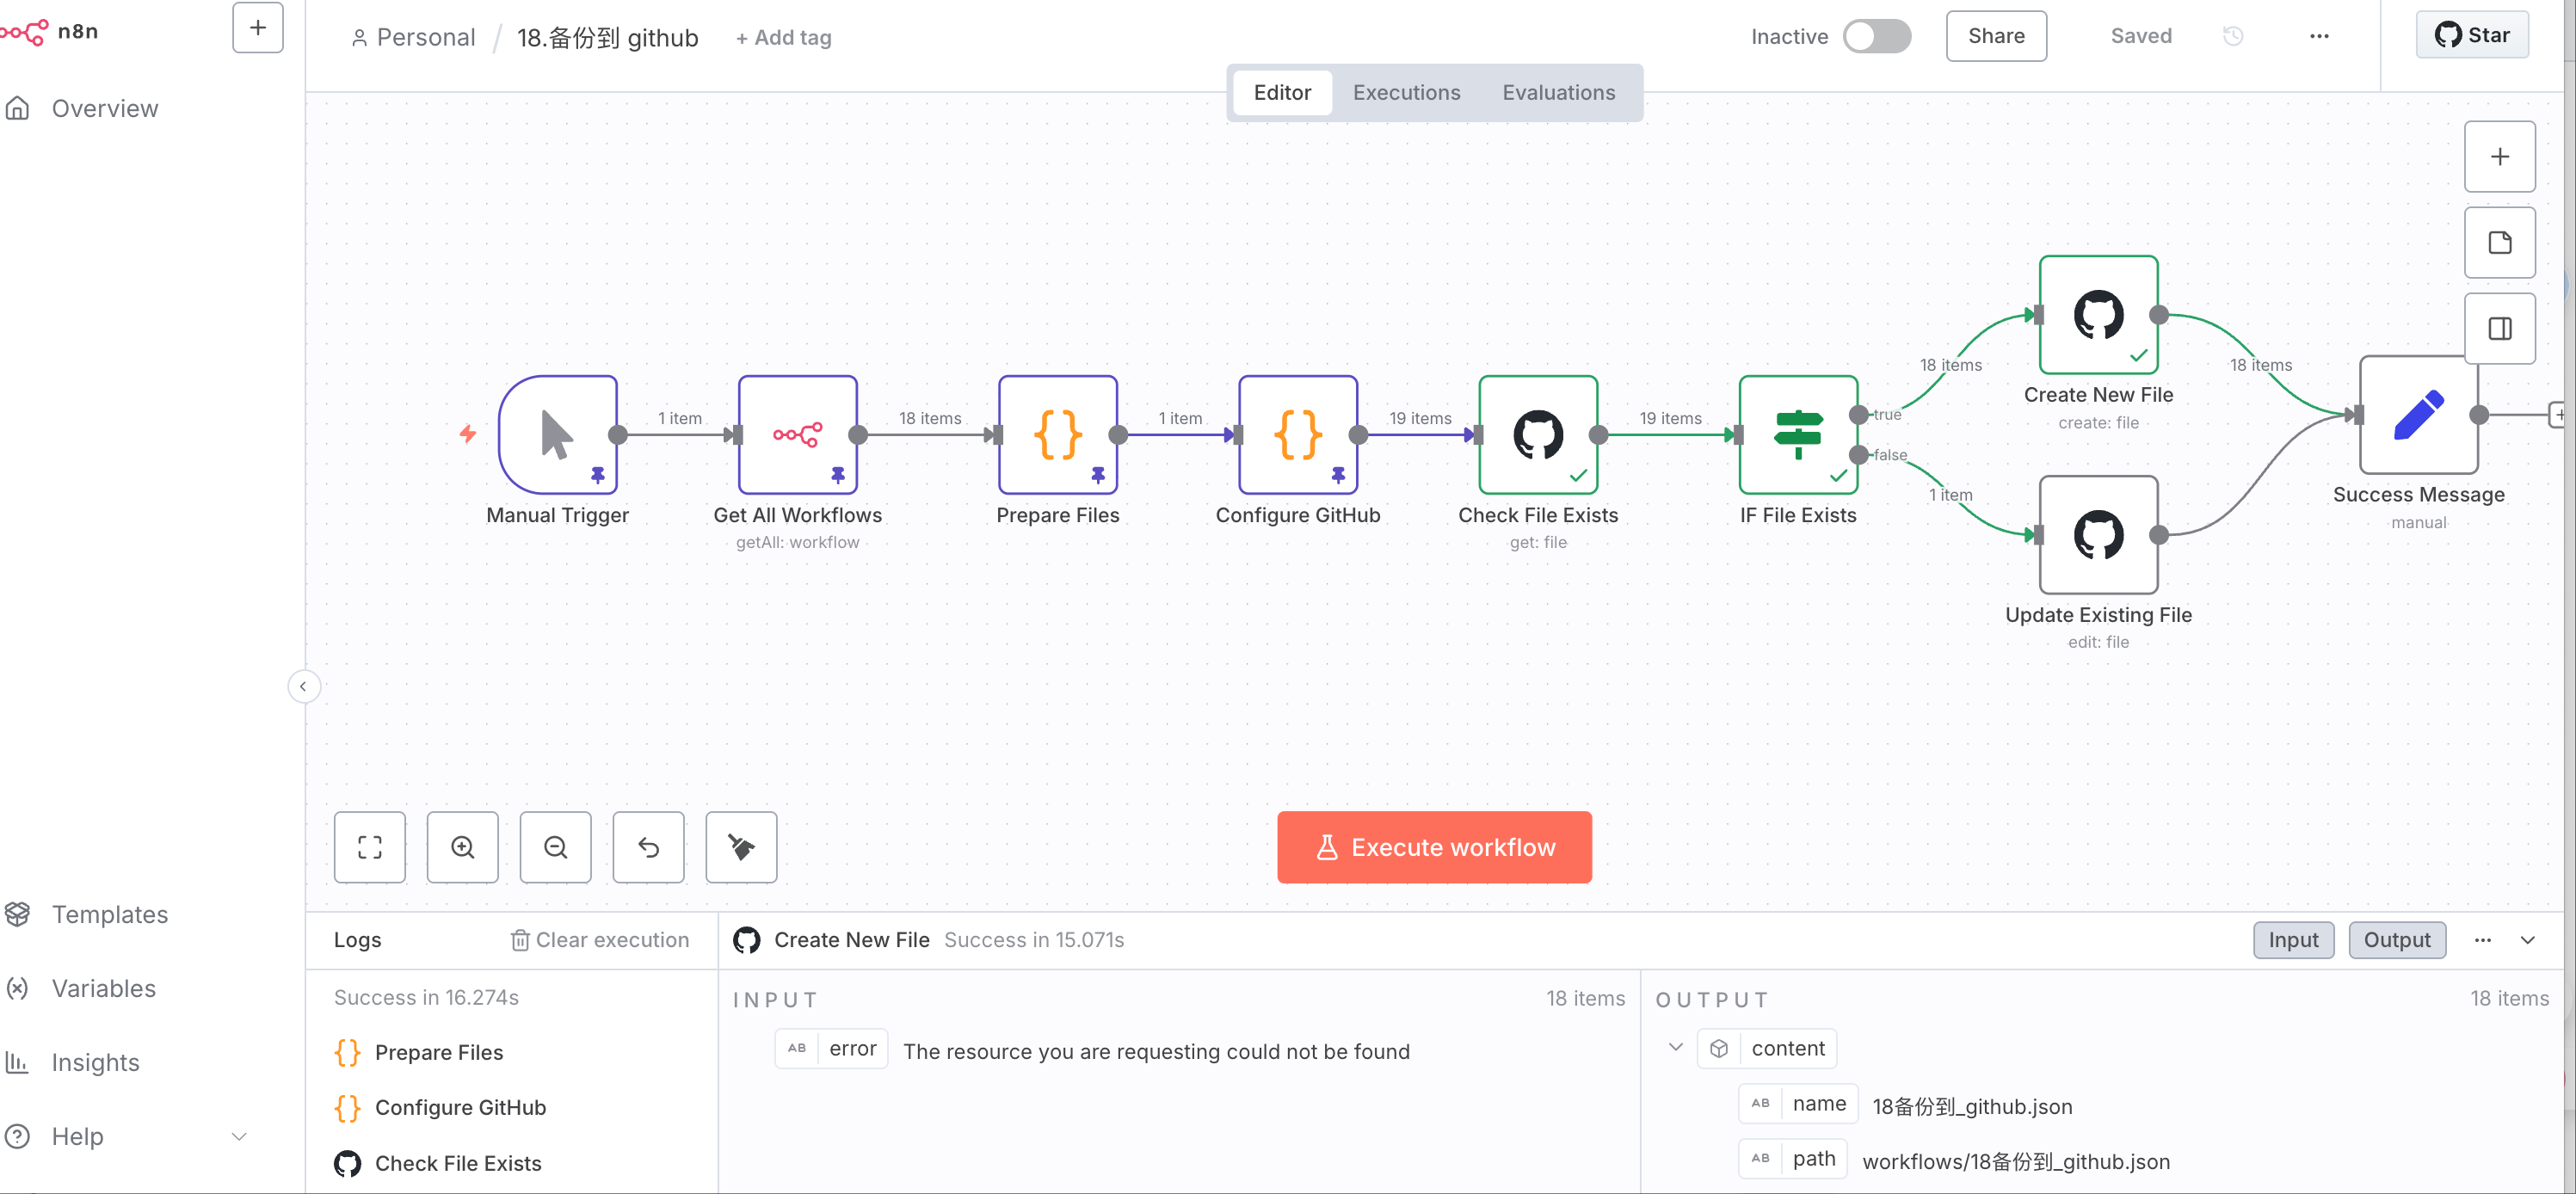Select the Configure GitHub code node
The height and width of the screenshot is (1194, 2576).
[1297, 434]
